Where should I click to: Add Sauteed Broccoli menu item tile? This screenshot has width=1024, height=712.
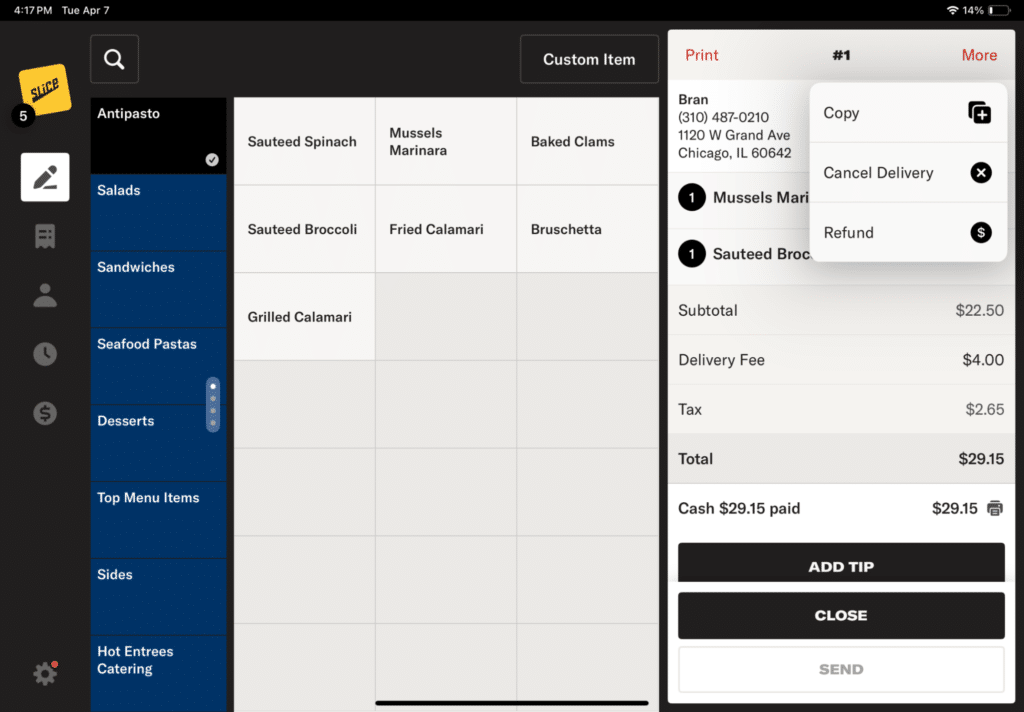pyautogui.click(x=304, y=229)
